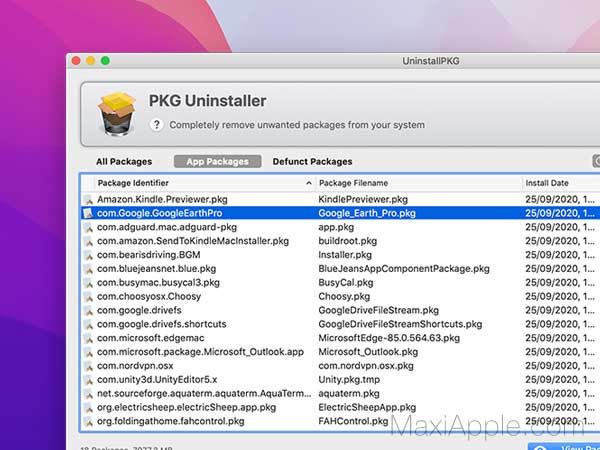The width and height of the screenshot is (600, 450).
Task: Switch to the All Packages tab
Action: tap(124, 161)
